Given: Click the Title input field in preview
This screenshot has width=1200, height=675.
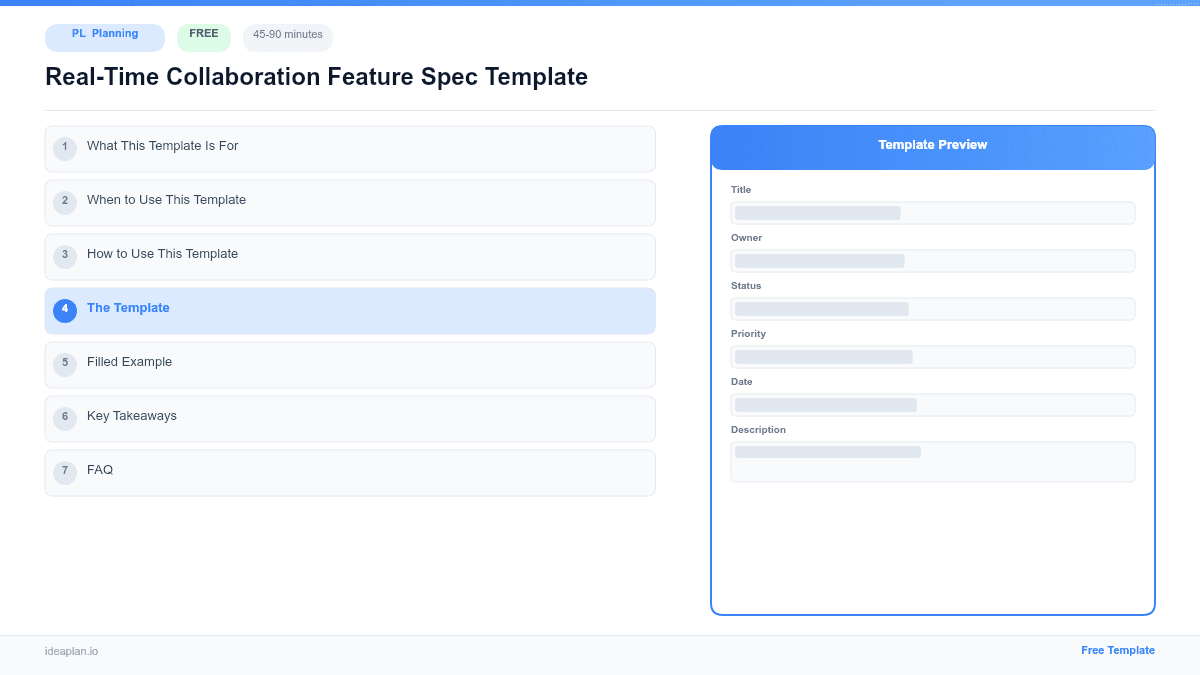Looking at the screenshot, I should (932, 213).
